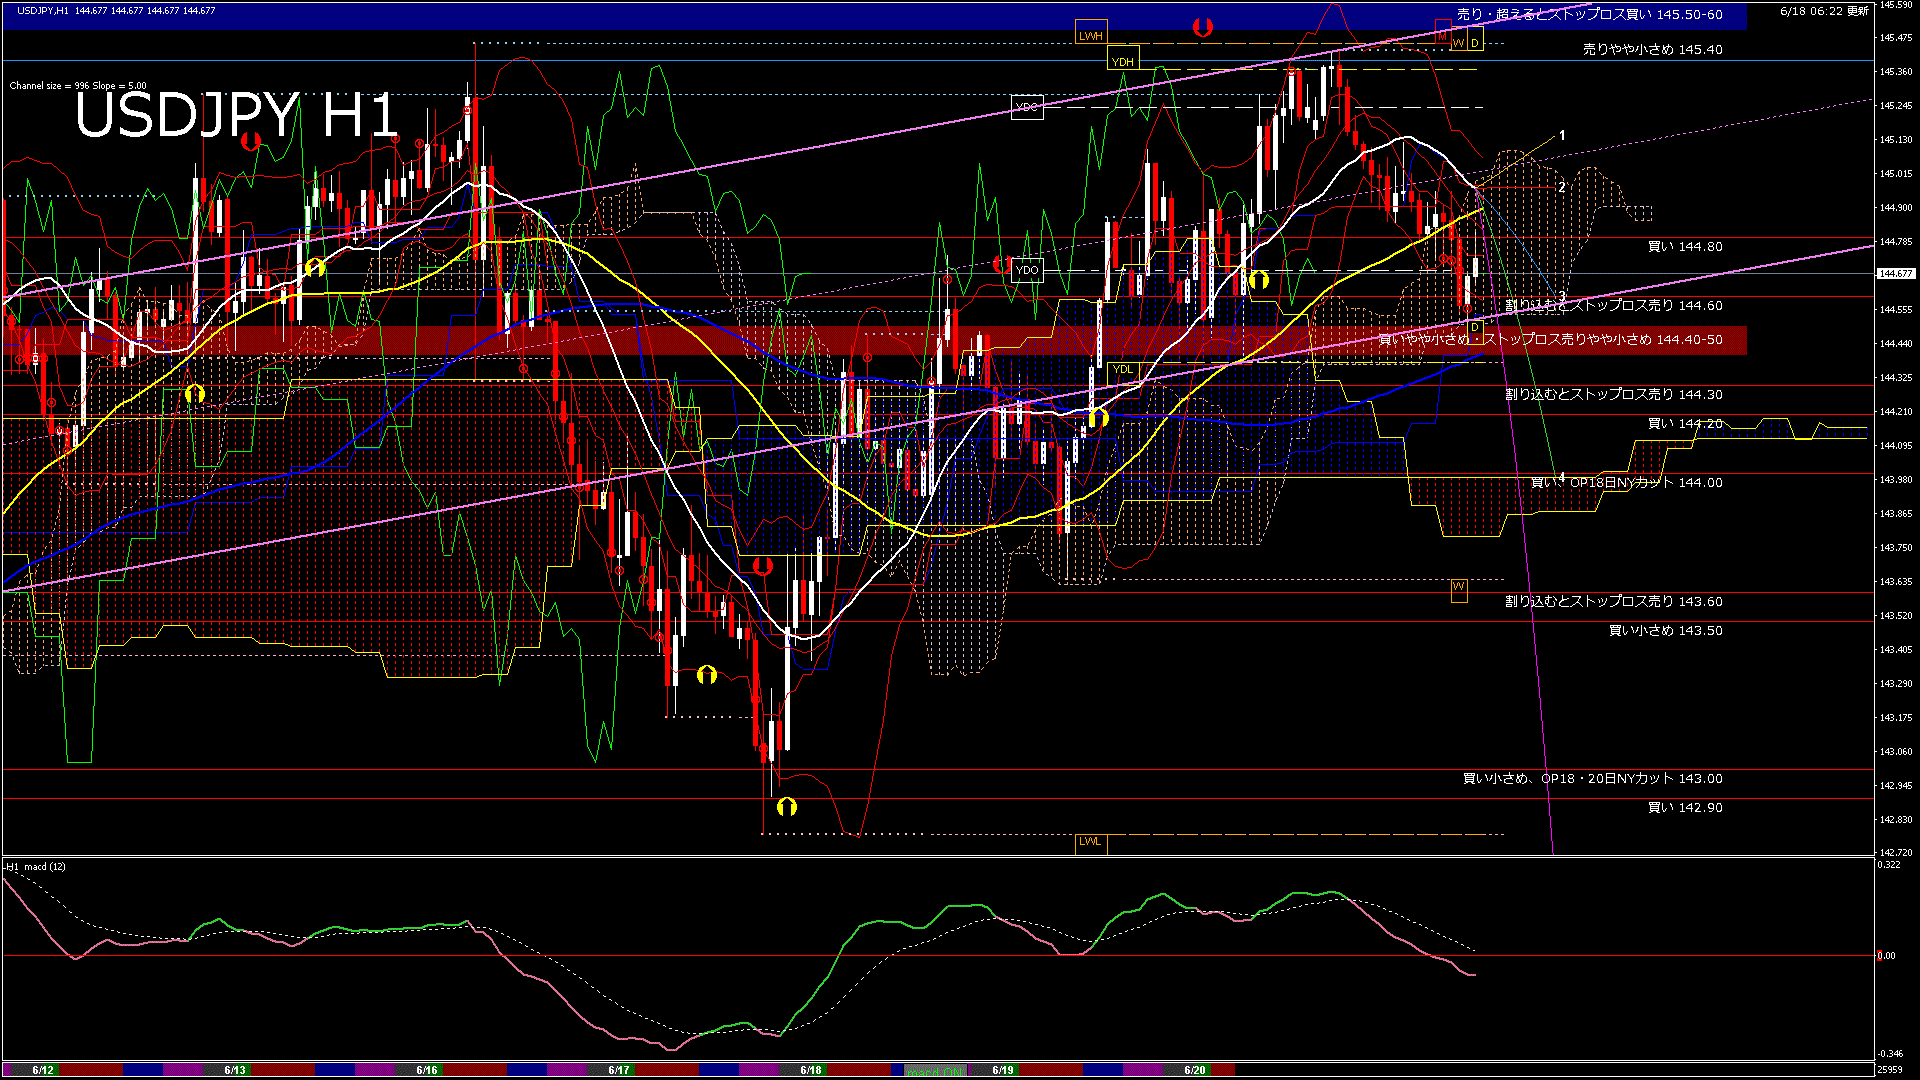Click the 売りやや小さめ 145.40 annotation text

tap(1652, 49)
